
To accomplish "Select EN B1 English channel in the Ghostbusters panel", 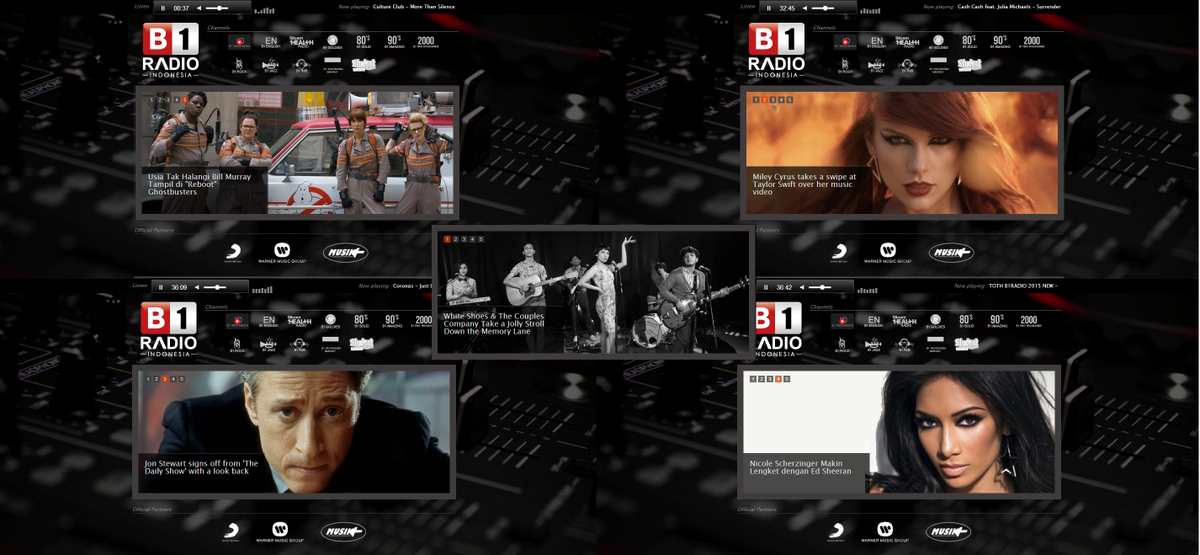I will 271,42.
